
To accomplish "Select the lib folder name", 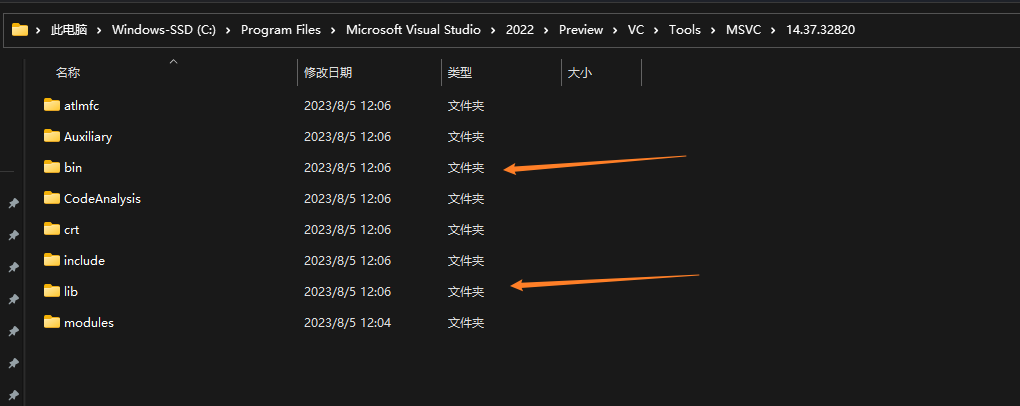I will [x=71, y=291].
